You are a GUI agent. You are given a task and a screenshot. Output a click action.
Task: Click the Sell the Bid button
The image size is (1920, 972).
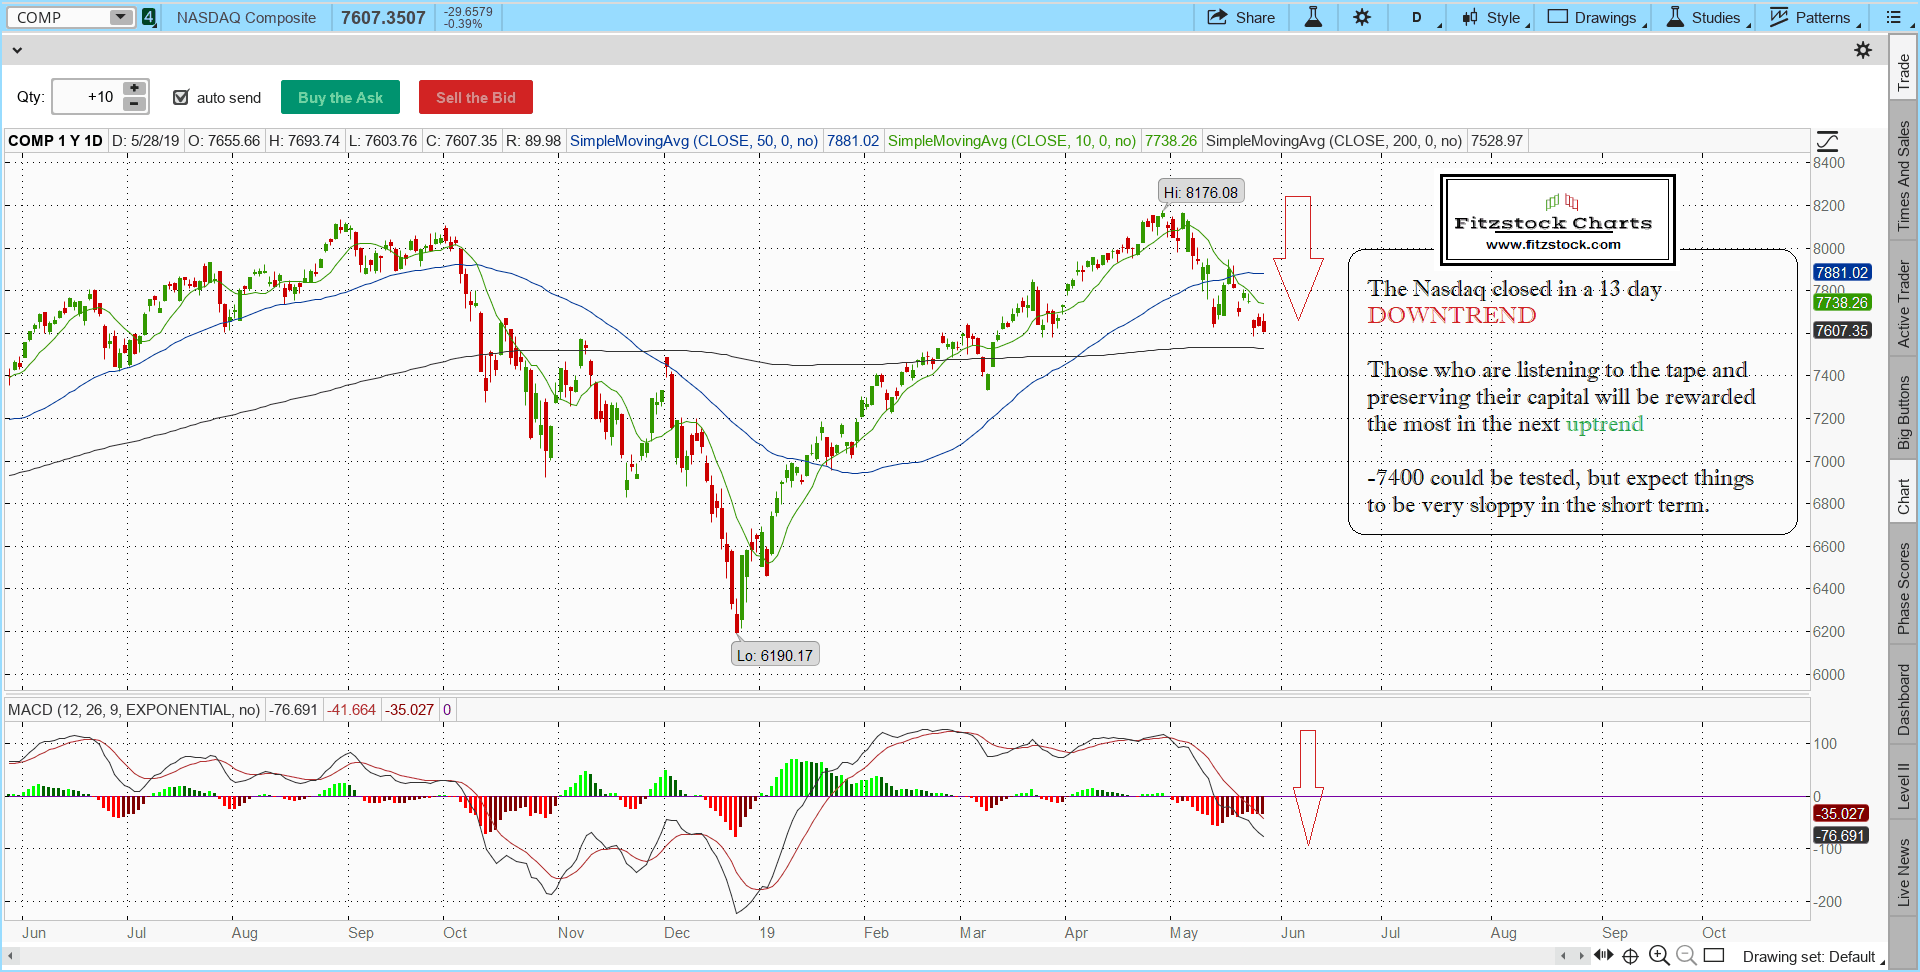[x=475, y=97]
